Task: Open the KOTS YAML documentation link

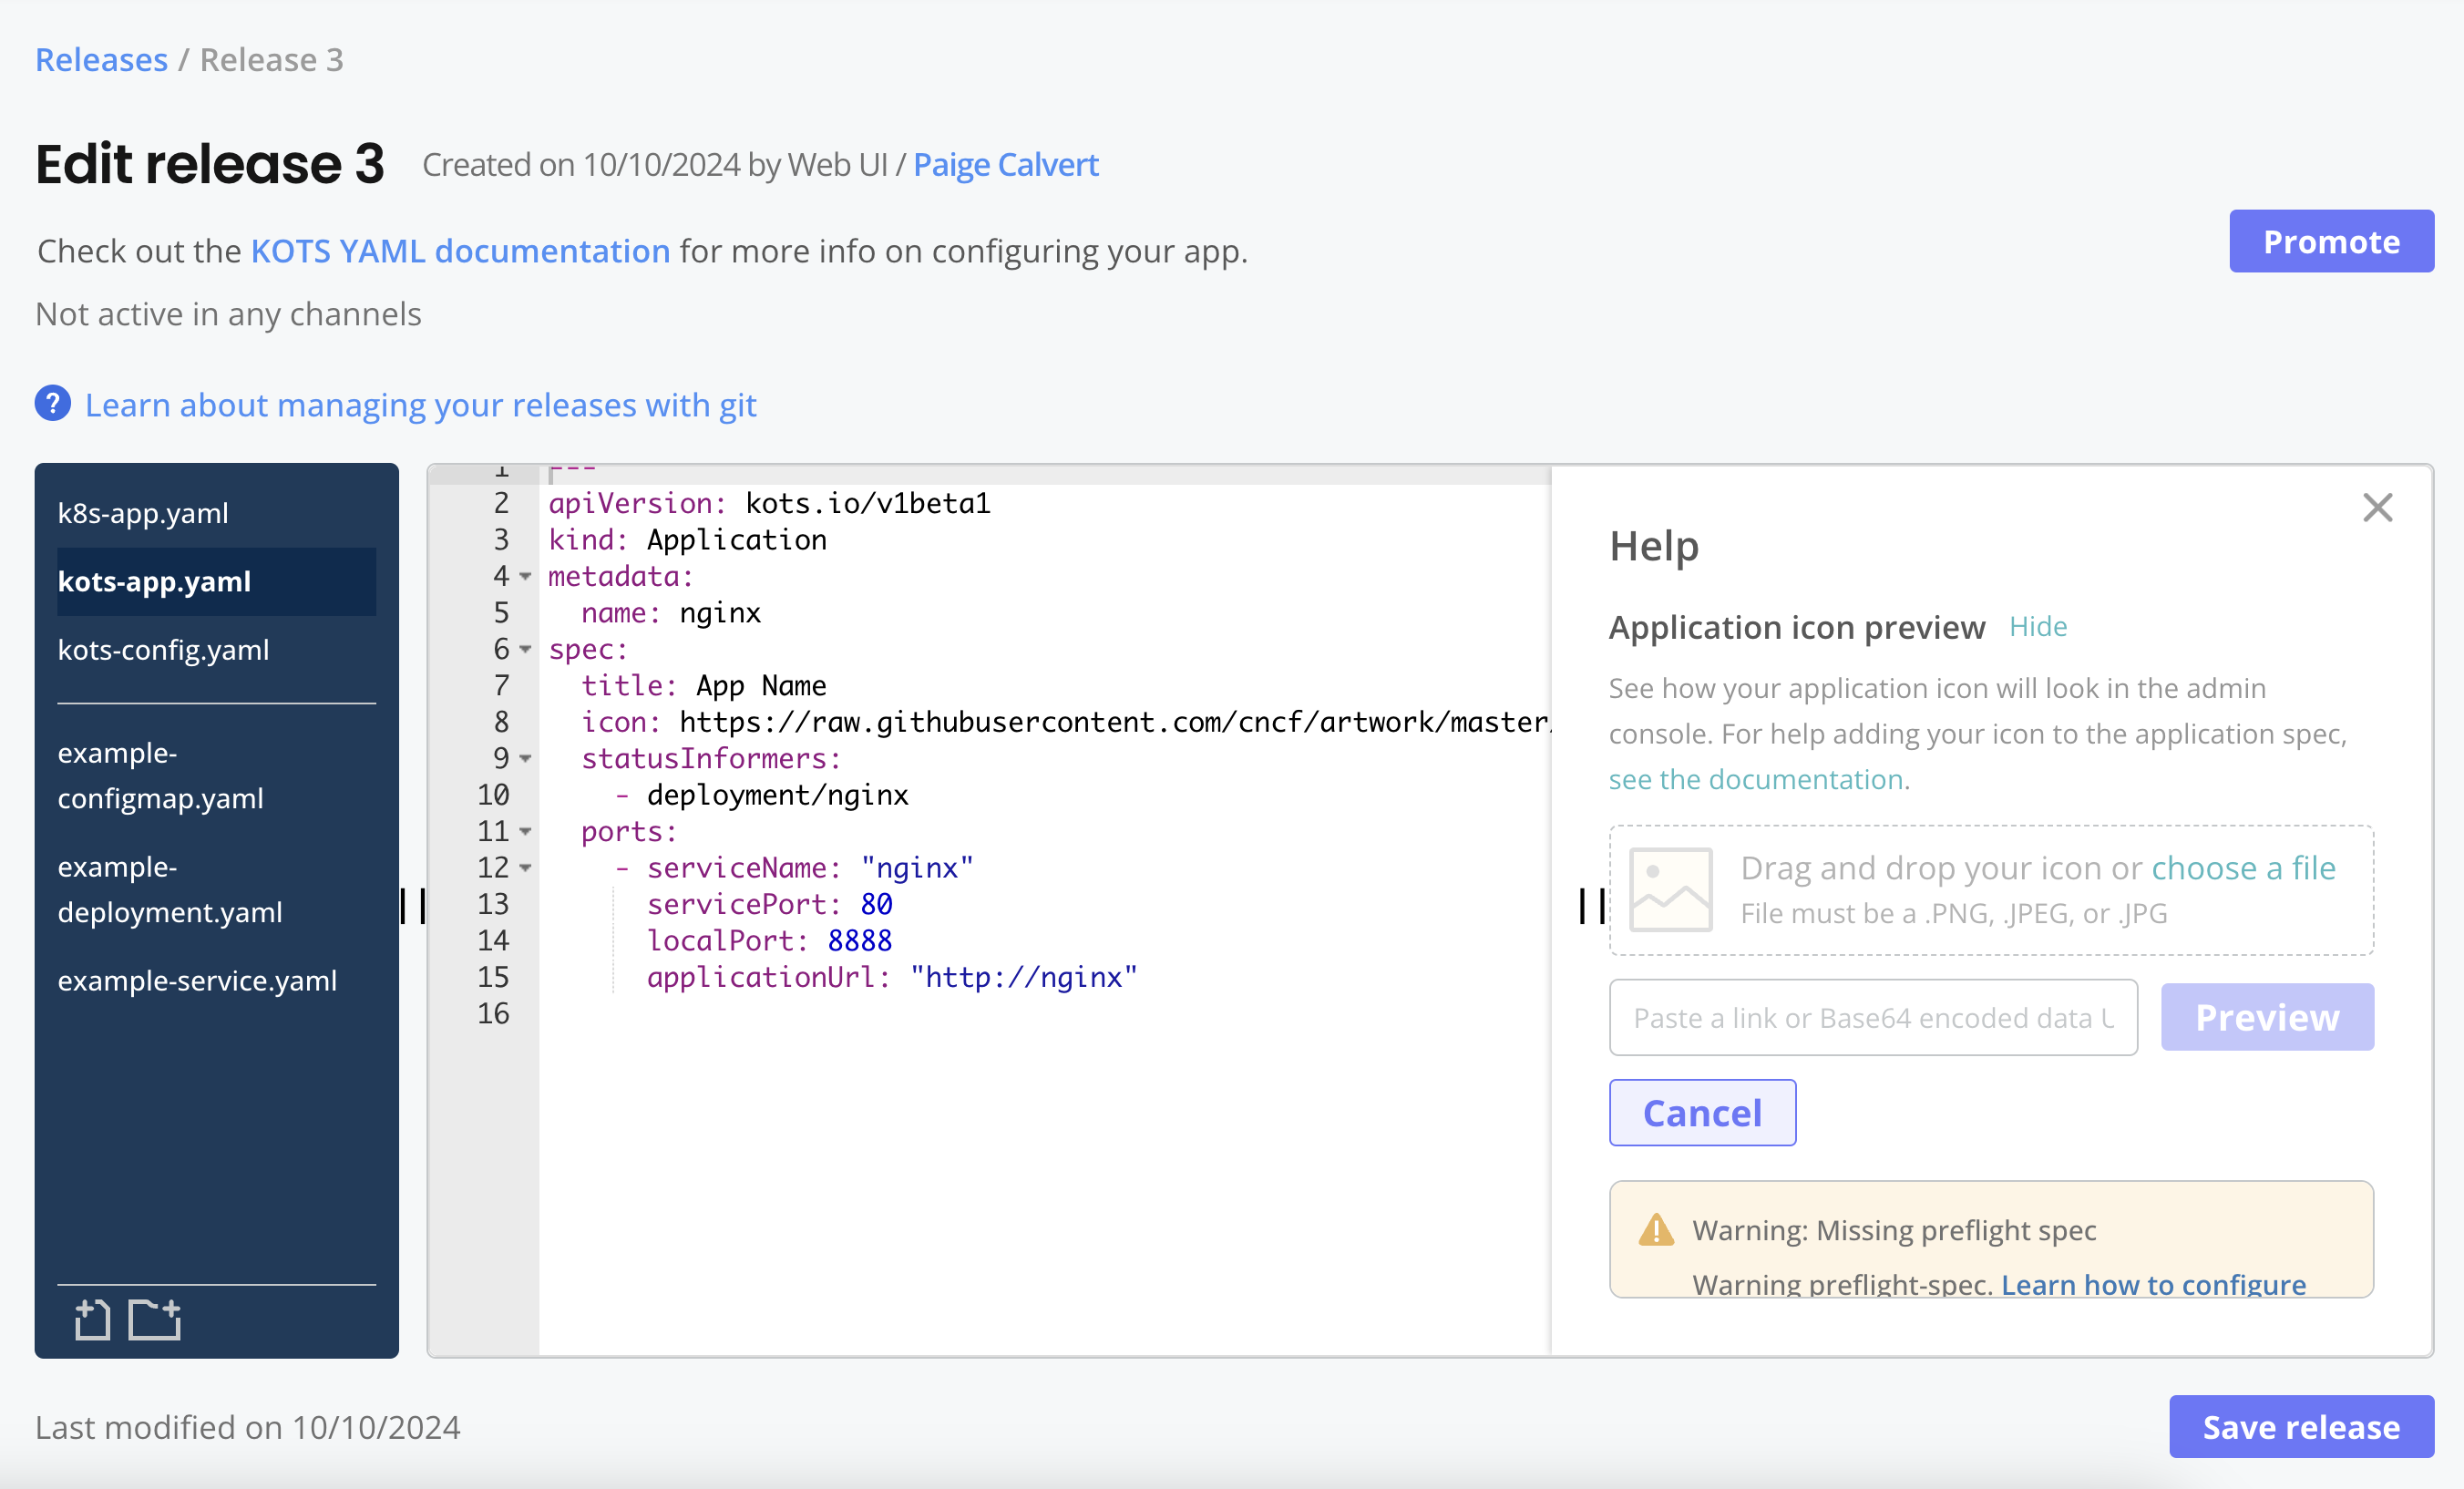Action: [460, 251]
